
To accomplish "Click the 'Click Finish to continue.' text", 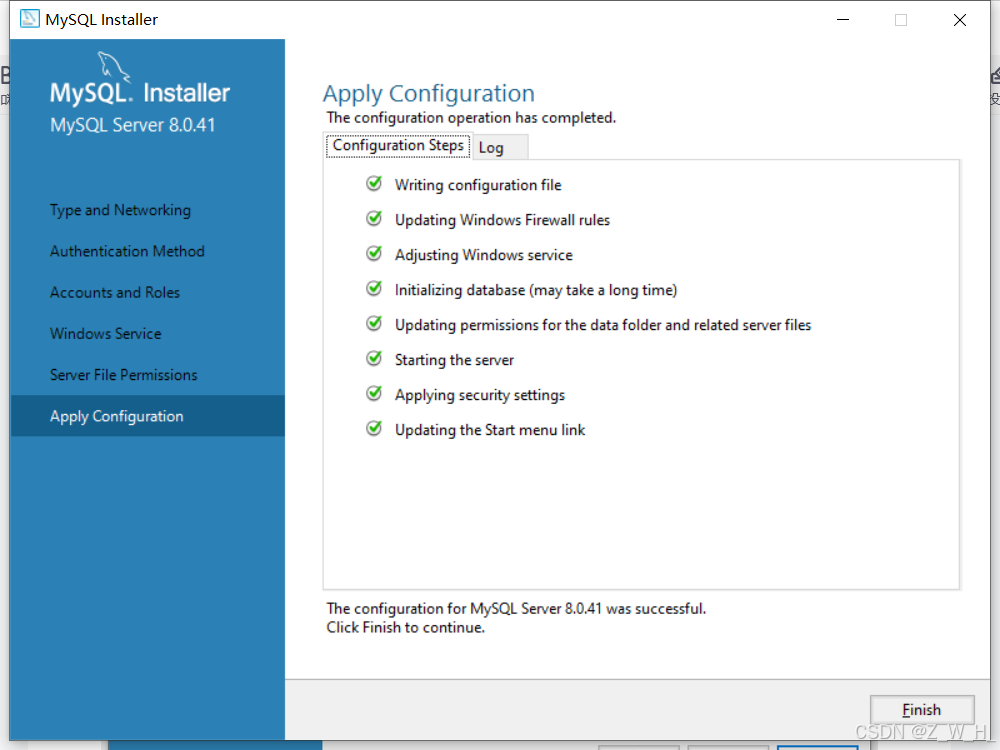I will (406, 628).
